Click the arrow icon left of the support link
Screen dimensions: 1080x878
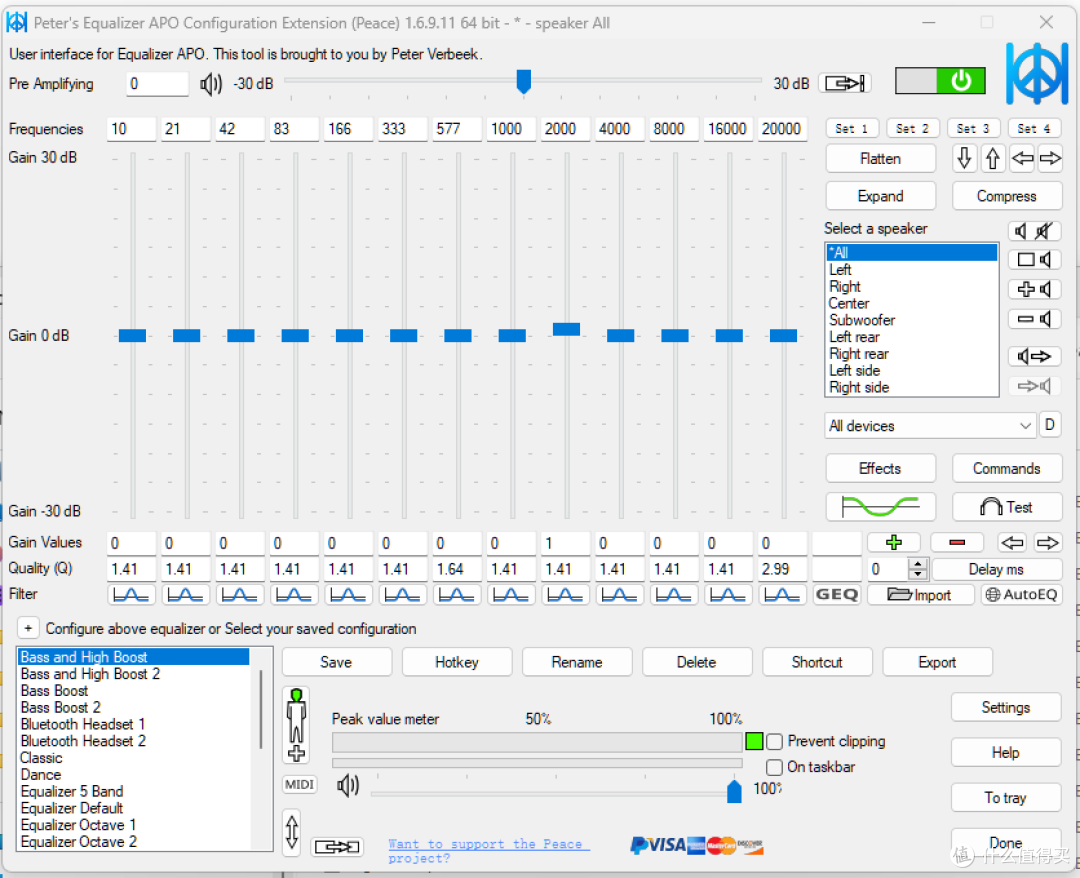[x=337, y=846]
